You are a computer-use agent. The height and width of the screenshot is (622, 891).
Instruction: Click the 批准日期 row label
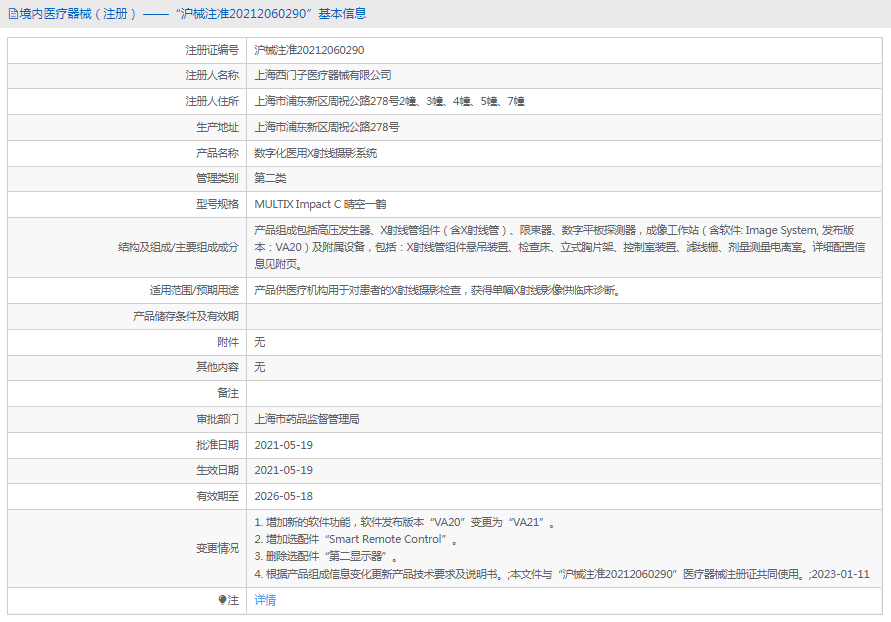[218, 445]
